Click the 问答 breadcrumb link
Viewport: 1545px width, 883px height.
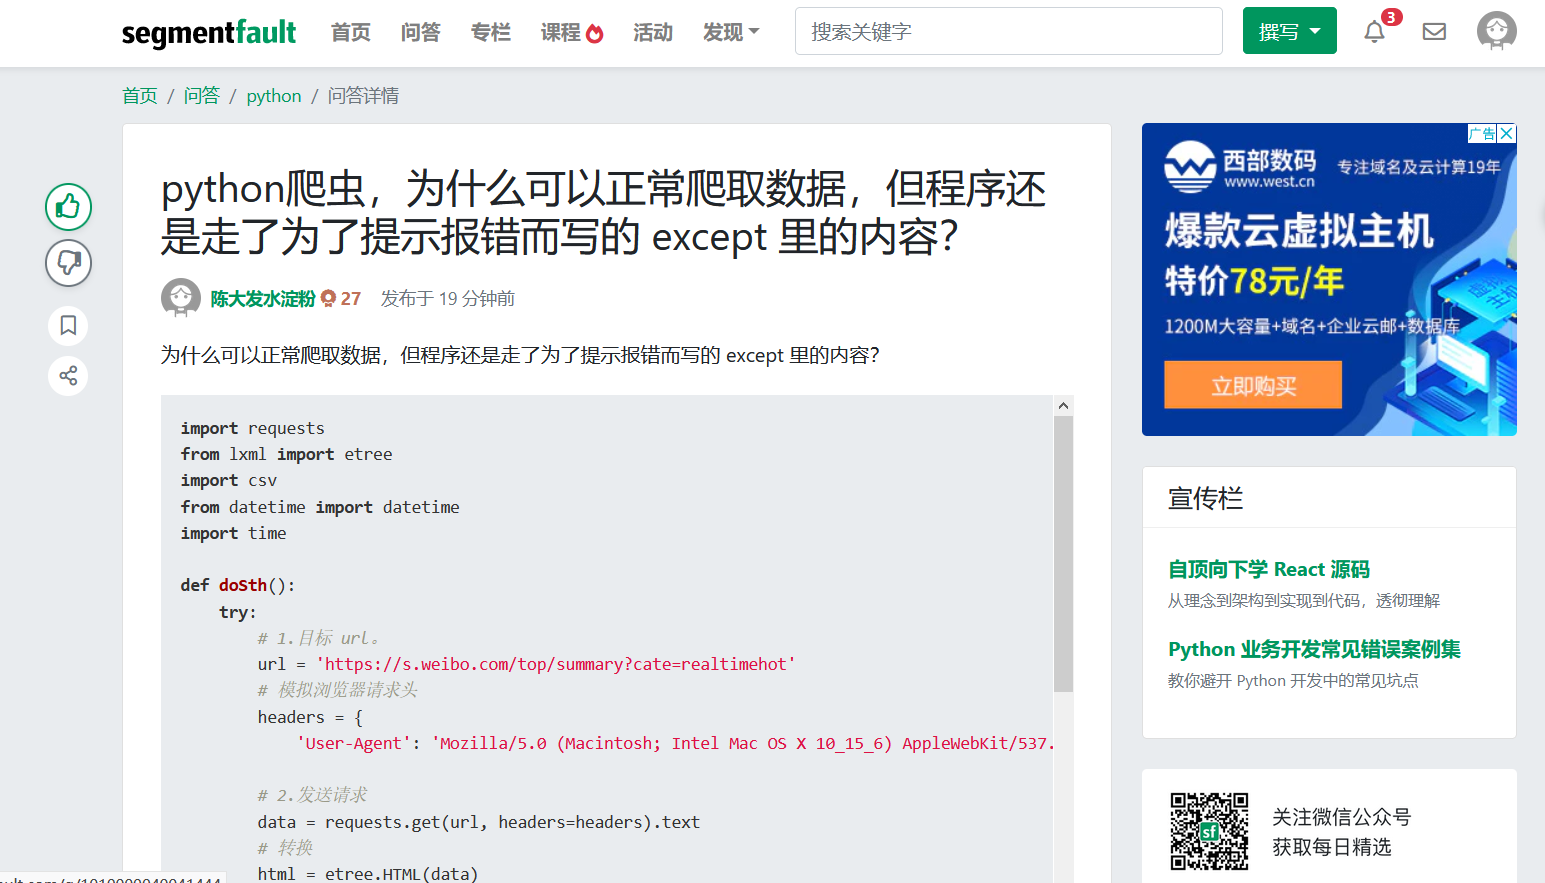click(202, 96)
